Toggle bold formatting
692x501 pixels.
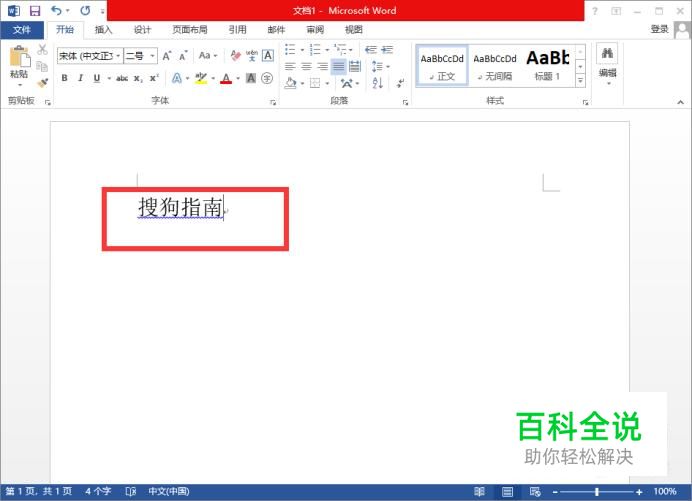64,78
